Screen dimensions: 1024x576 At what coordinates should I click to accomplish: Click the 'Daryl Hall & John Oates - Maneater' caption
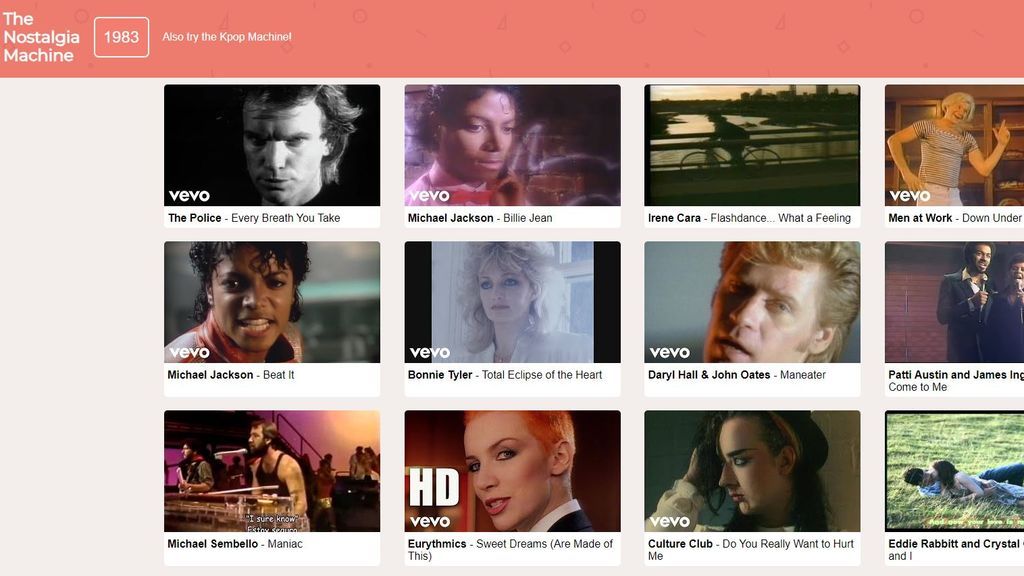coord(737,375)
